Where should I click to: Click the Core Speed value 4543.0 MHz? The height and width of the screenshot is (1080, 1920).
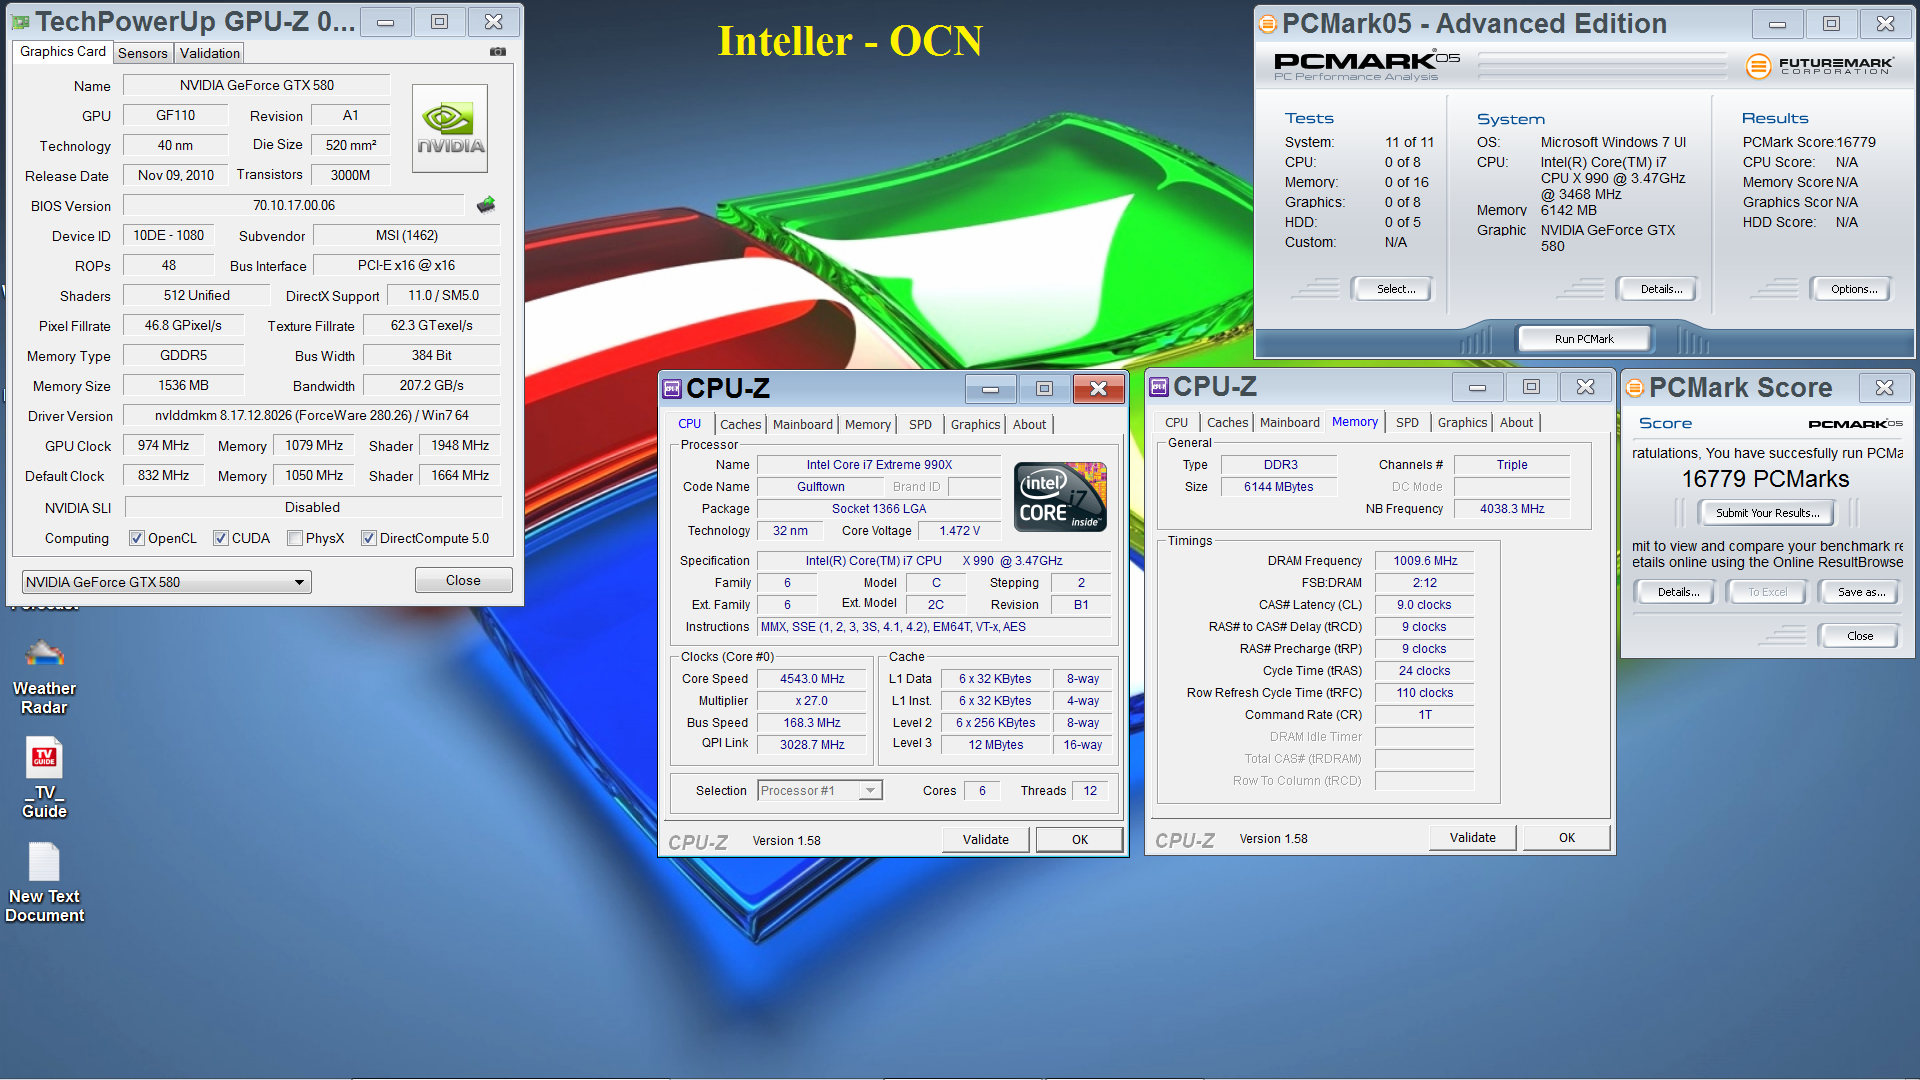tap(813, 679)
